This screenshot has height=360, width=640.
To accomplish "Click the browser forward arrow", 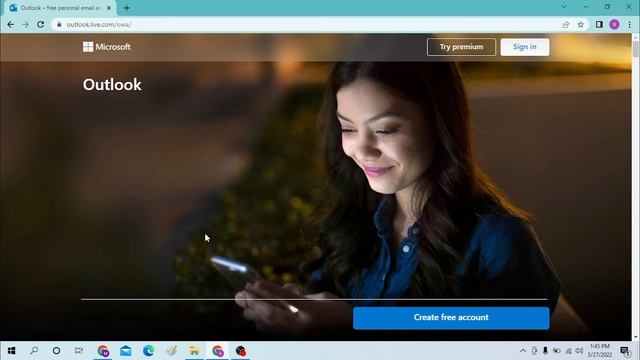I will 25,24.
